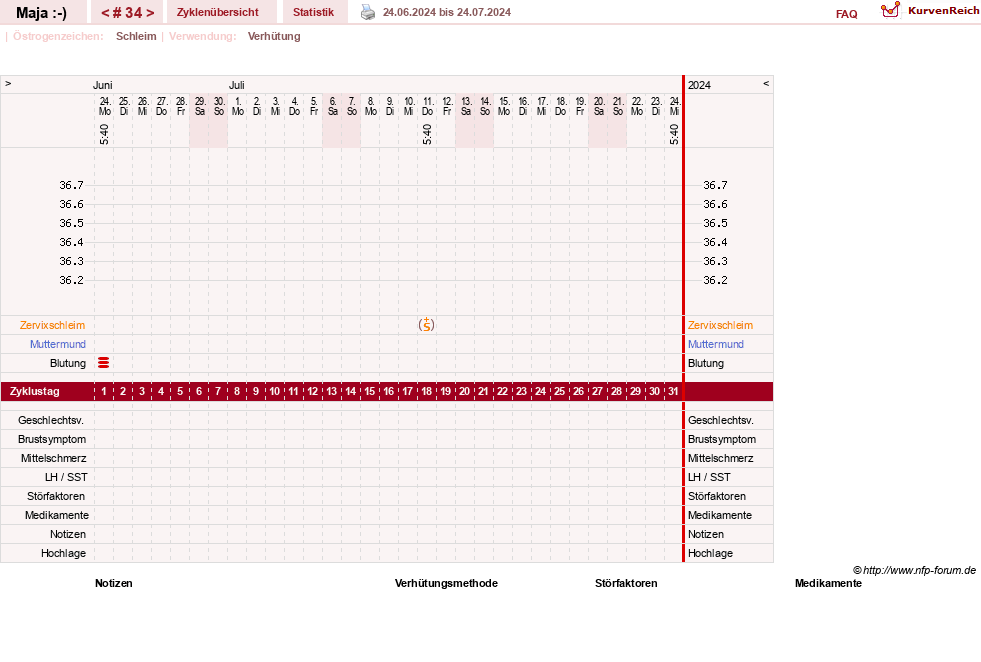
Task: Select cycle day 14 cell
Action: [350, 391]
